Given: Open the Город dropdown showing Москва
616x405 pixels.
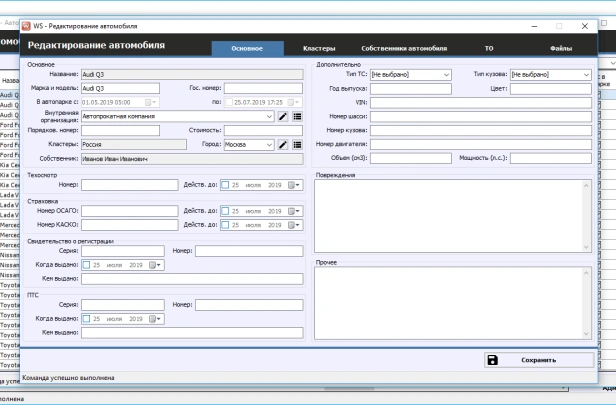Looking at the screenshot, I should (x=268, y=145).
